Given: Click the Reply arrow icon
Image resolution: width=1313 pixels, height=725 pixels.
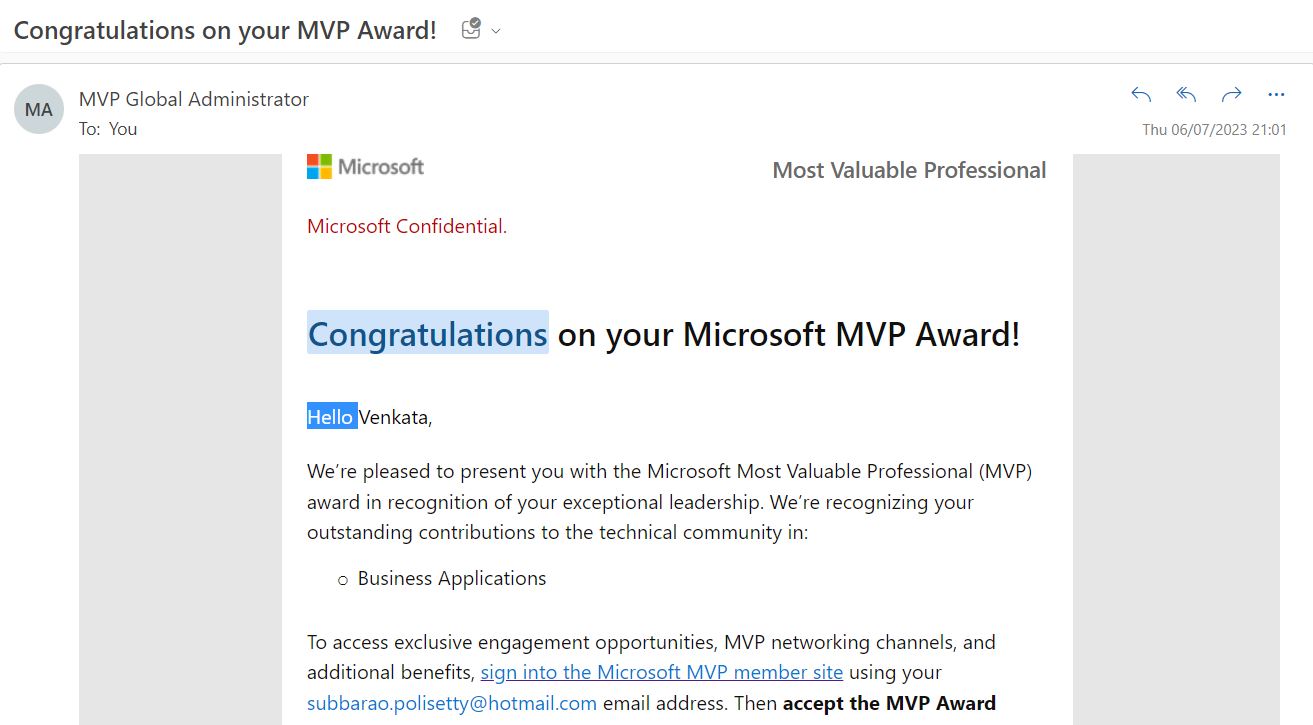Looking at the screenshot, I should (x=1141, y=95).
